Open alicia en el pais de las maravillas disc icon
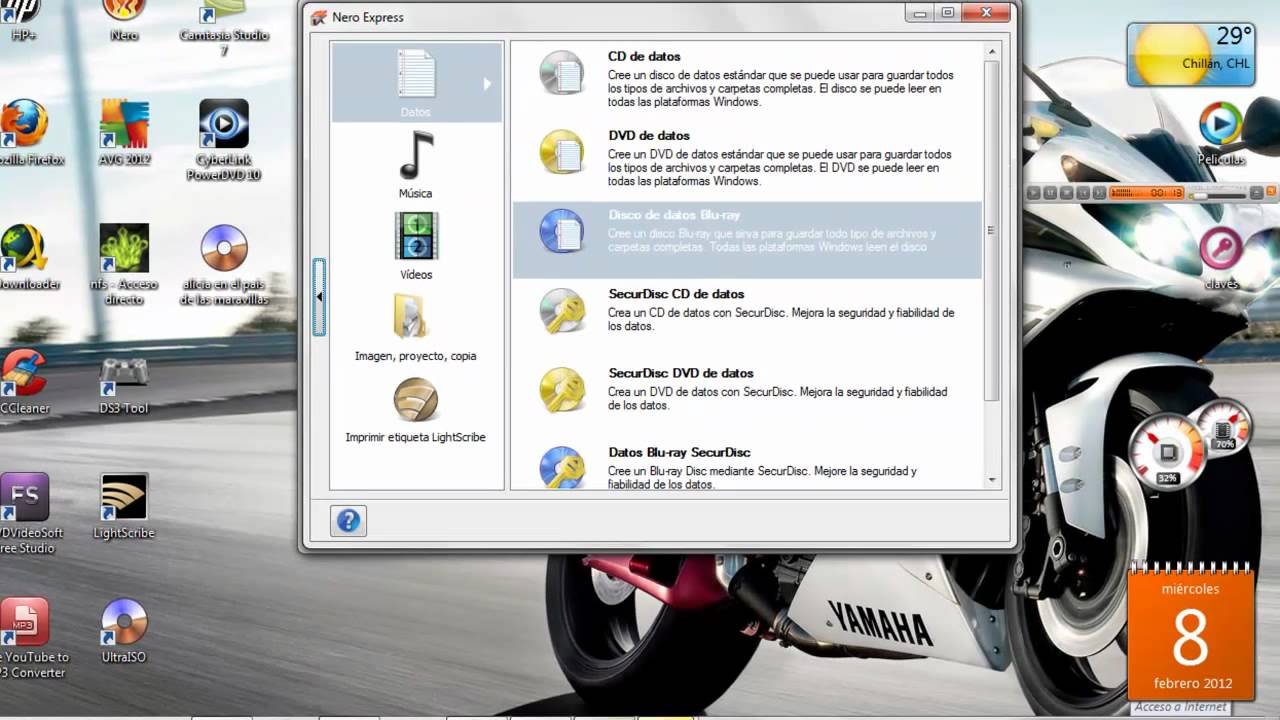This screenshot has width=1280, height=720. [x=224, y=264]
